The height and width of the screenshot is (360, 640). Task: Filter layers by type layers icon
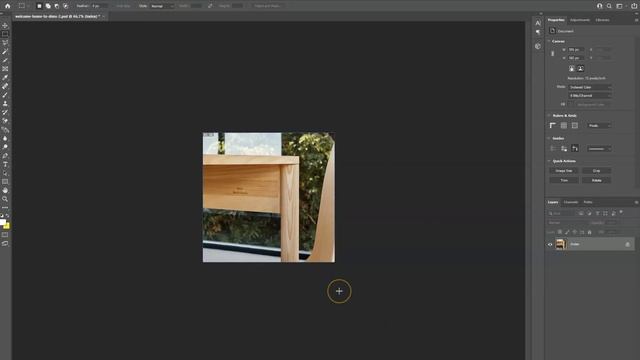coord(598,213)
